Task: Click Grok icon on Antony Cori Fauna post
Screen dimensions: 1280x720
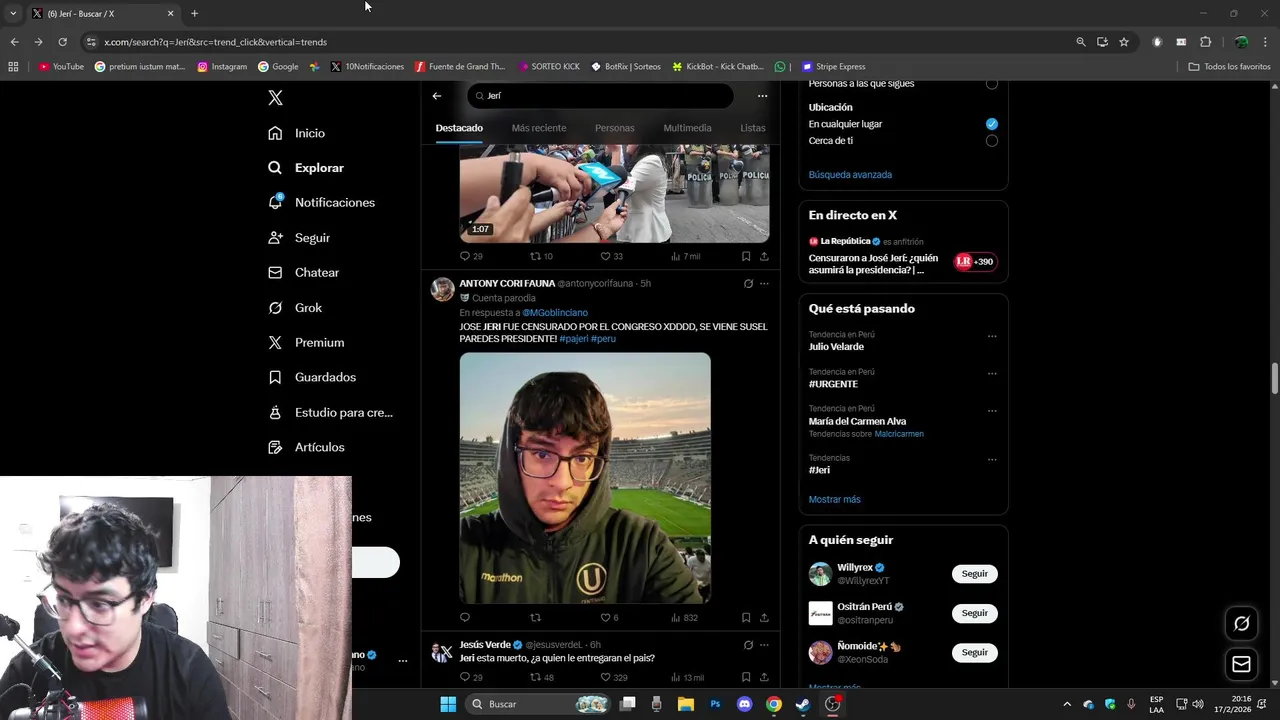Action: pyautogui.click(x=748, y=284)
